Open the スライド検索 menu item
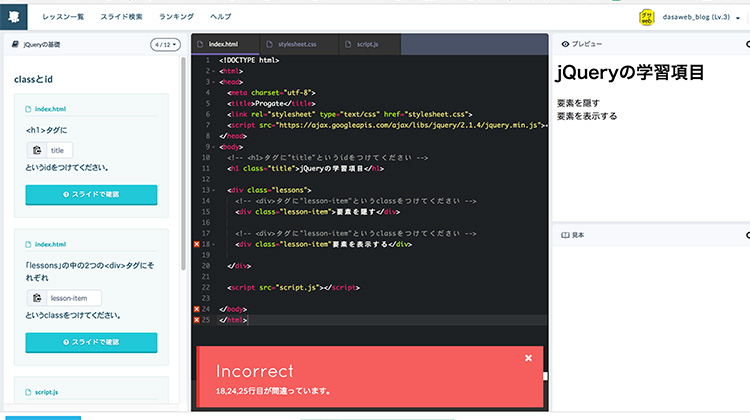The image size is (750, 420). point(121,17)
